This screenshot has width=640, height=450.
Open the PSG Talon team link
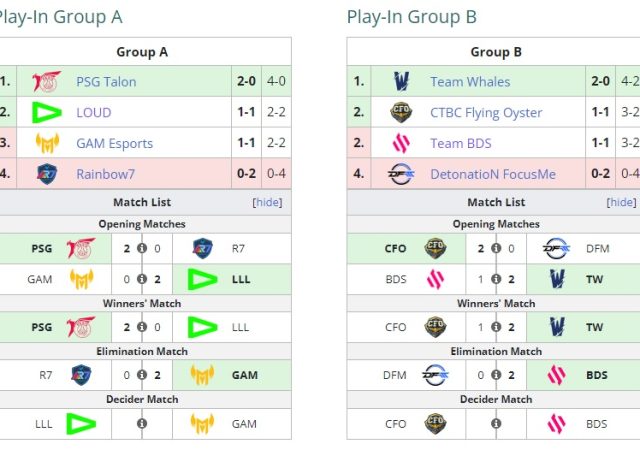pyautogui.click(x=106, y=82)
